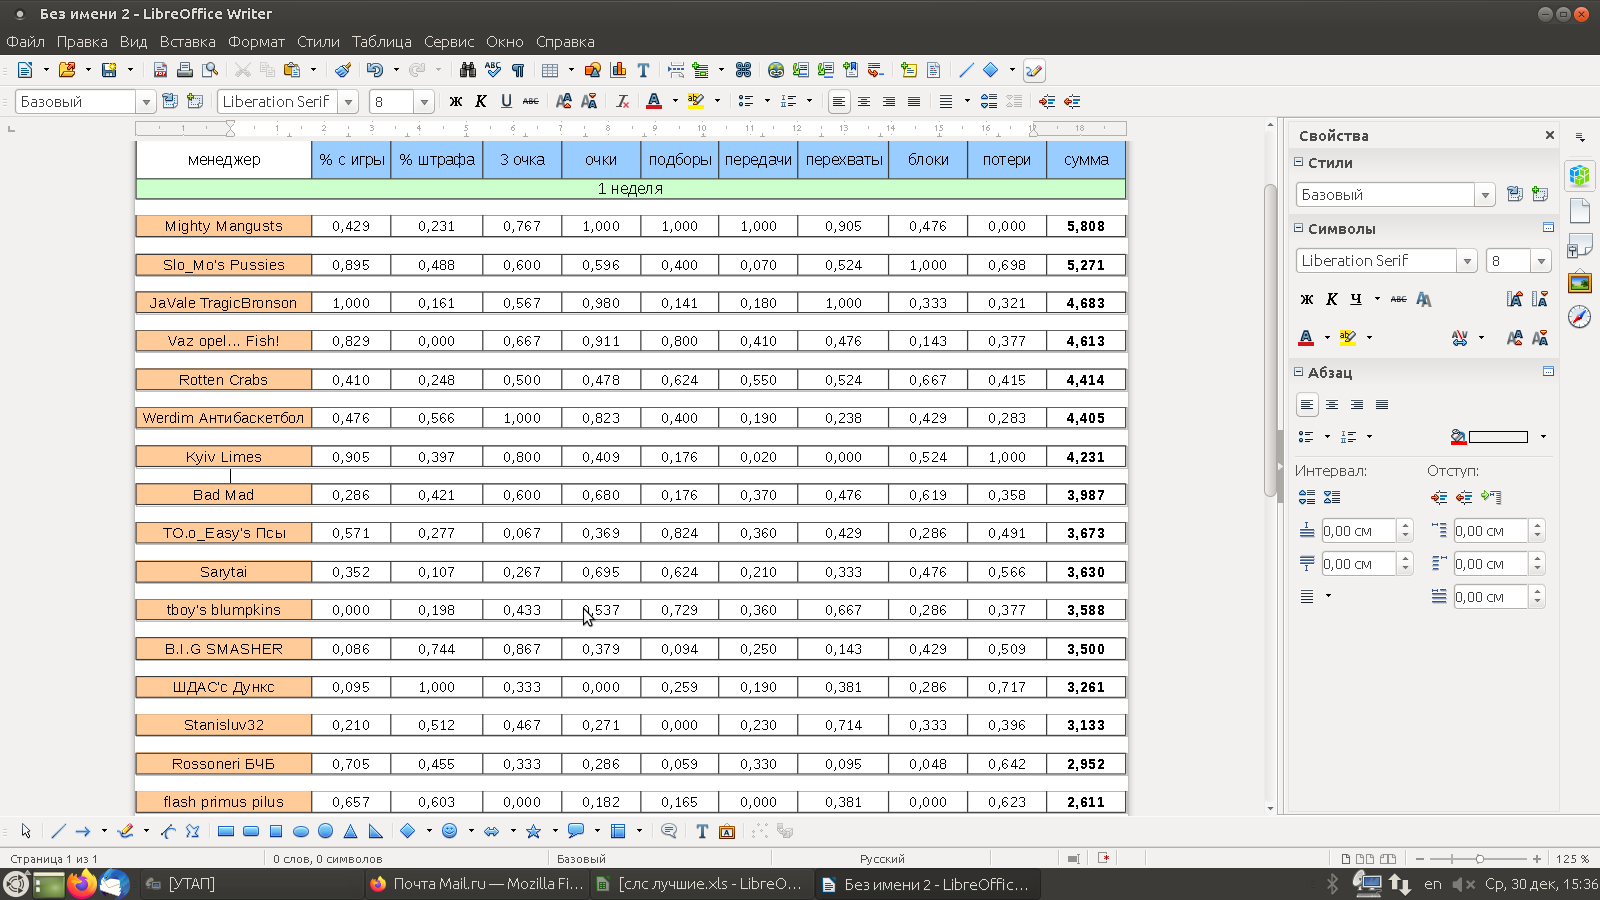Click the Print icon in standard toolbar
Viewport: 1600px width, 900px height.
click(184, 70)
